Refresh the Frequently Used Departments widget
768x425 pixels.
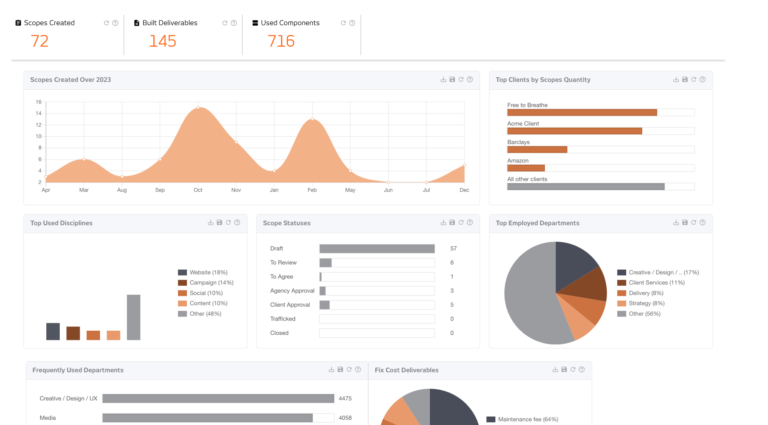(x=349, y=370)
